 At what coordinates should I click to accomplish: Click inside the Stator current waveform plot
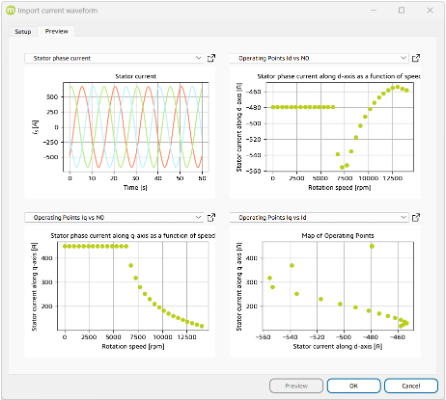click(136, 127)
